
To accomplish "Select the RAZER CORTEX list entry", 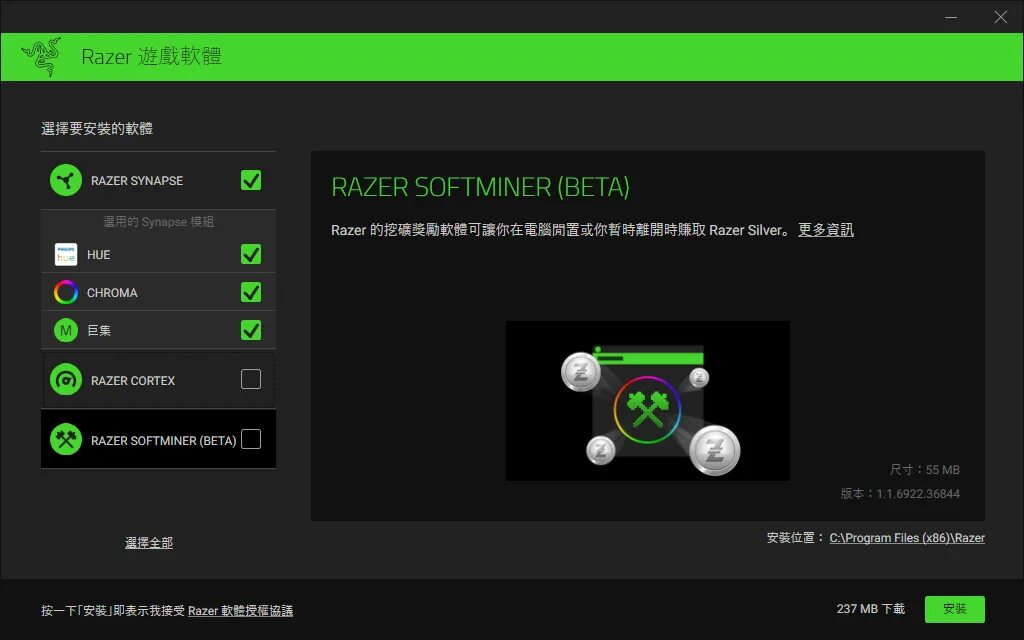I will click(158, 380).
